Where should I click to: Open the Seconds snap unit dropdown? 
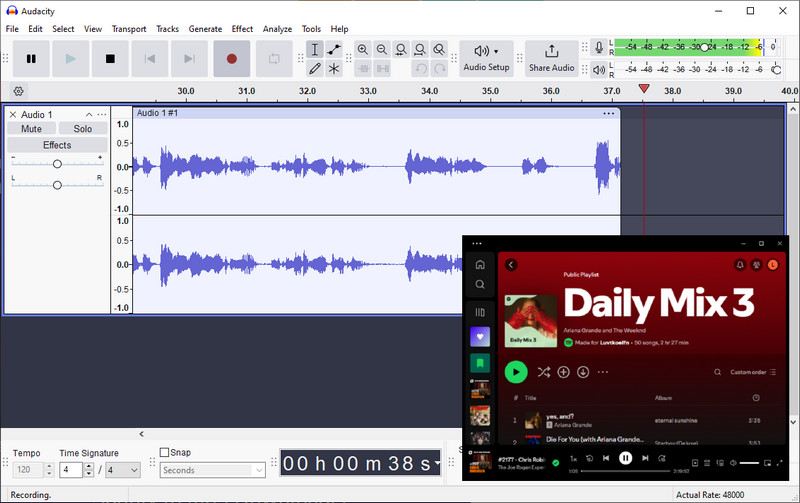coord(213,470)
